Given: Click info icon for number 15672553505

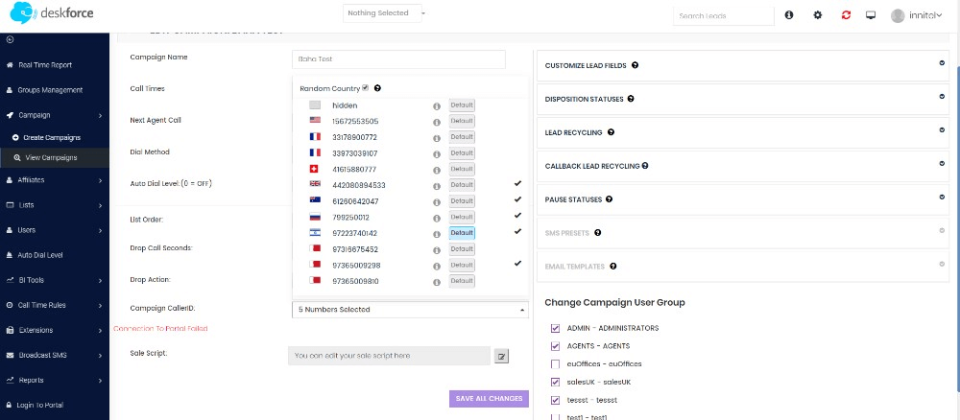Looking at the screenshot, I should click(437, 122).
